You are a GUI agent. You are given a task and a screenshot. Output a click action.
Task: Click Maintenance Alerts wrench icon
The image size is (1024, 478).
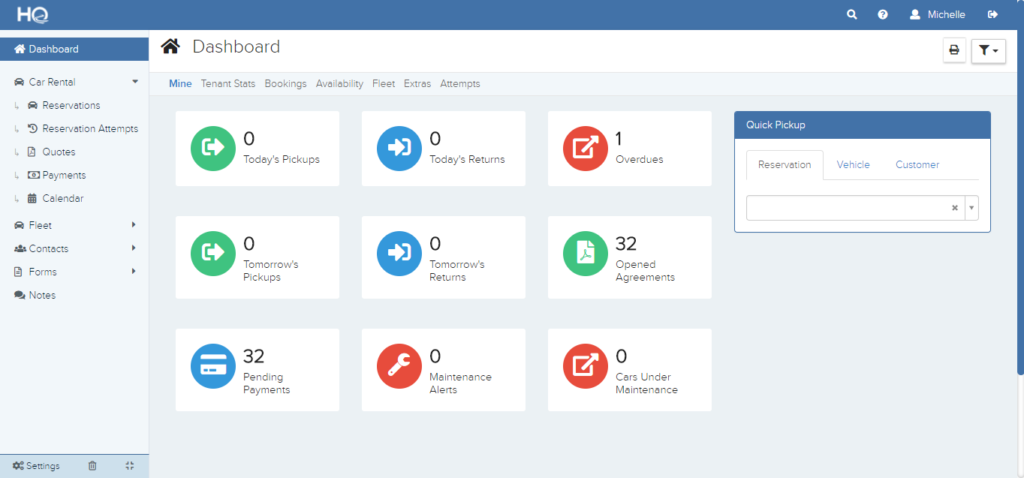point(399,366)
